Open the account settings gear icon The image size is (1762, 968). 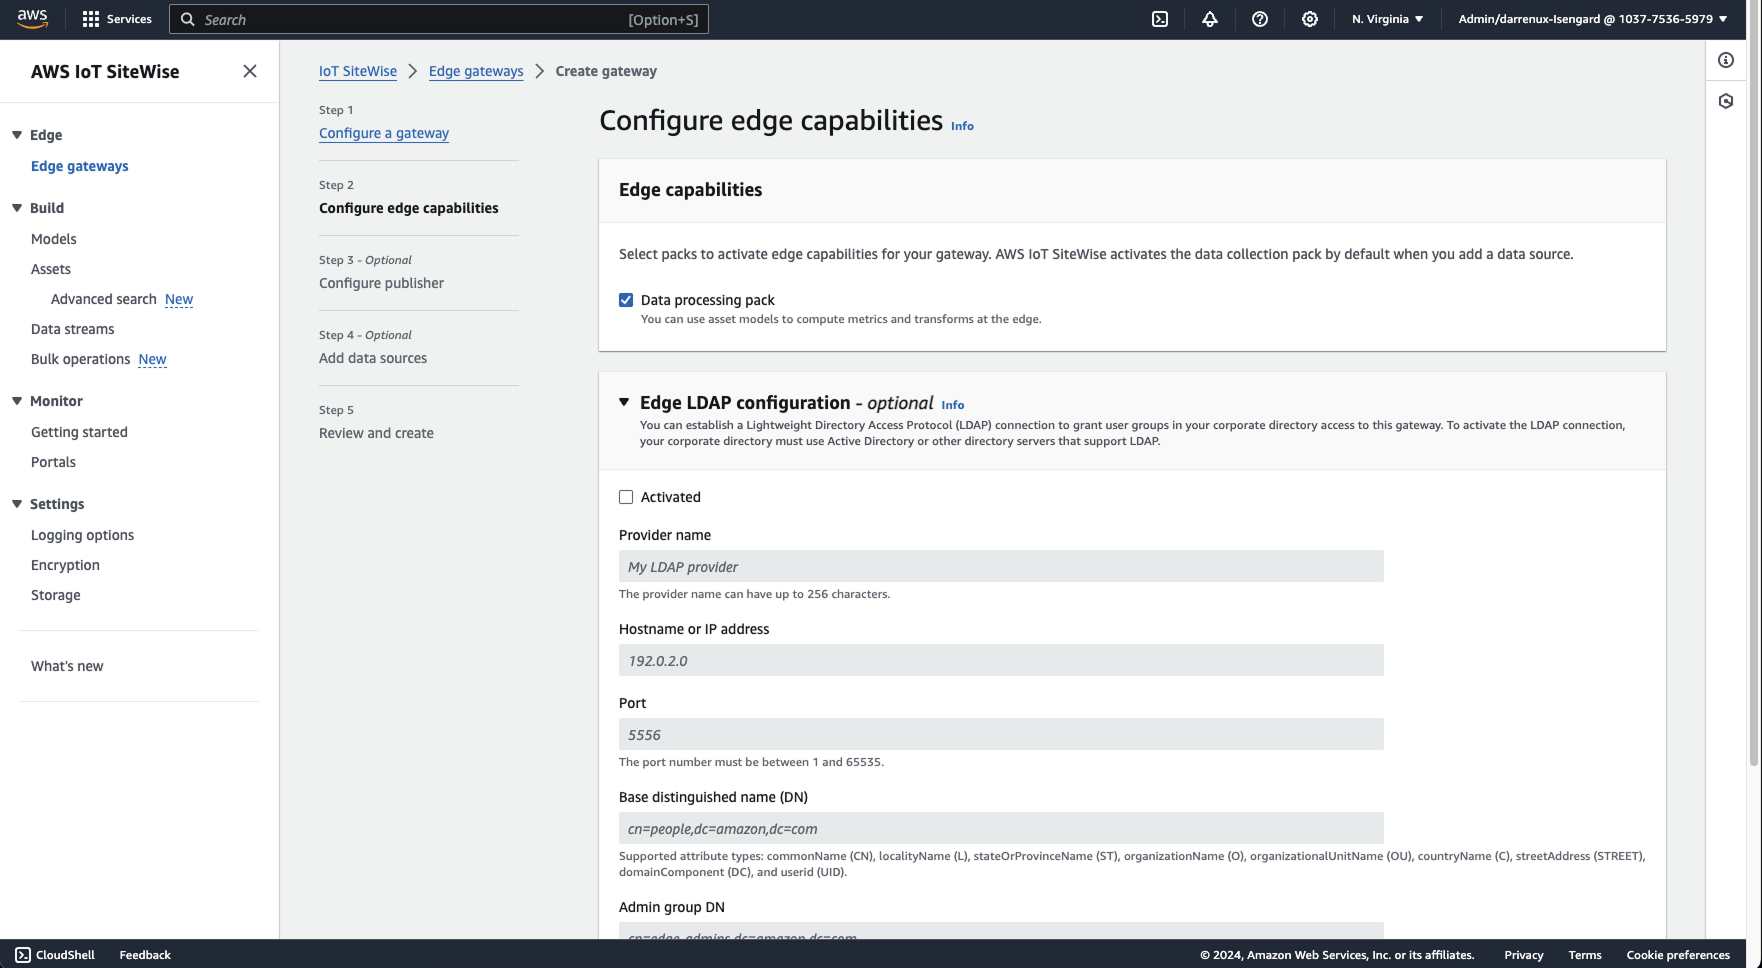1309,19
